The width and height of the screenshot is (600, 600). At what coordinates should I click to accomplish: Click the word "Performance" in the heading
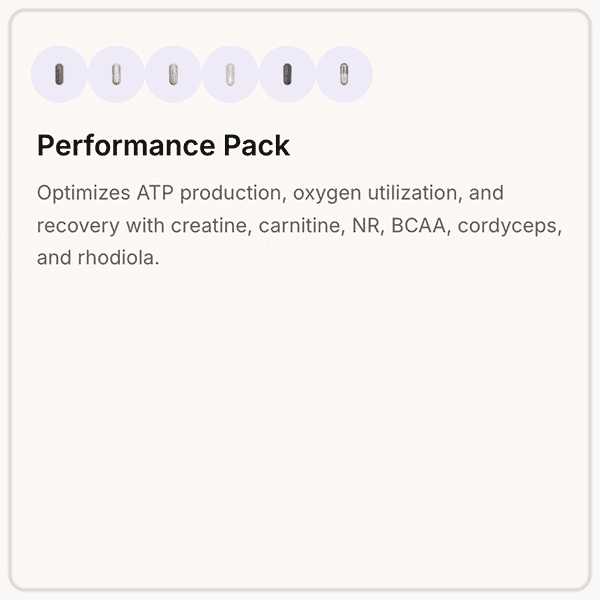126,146
